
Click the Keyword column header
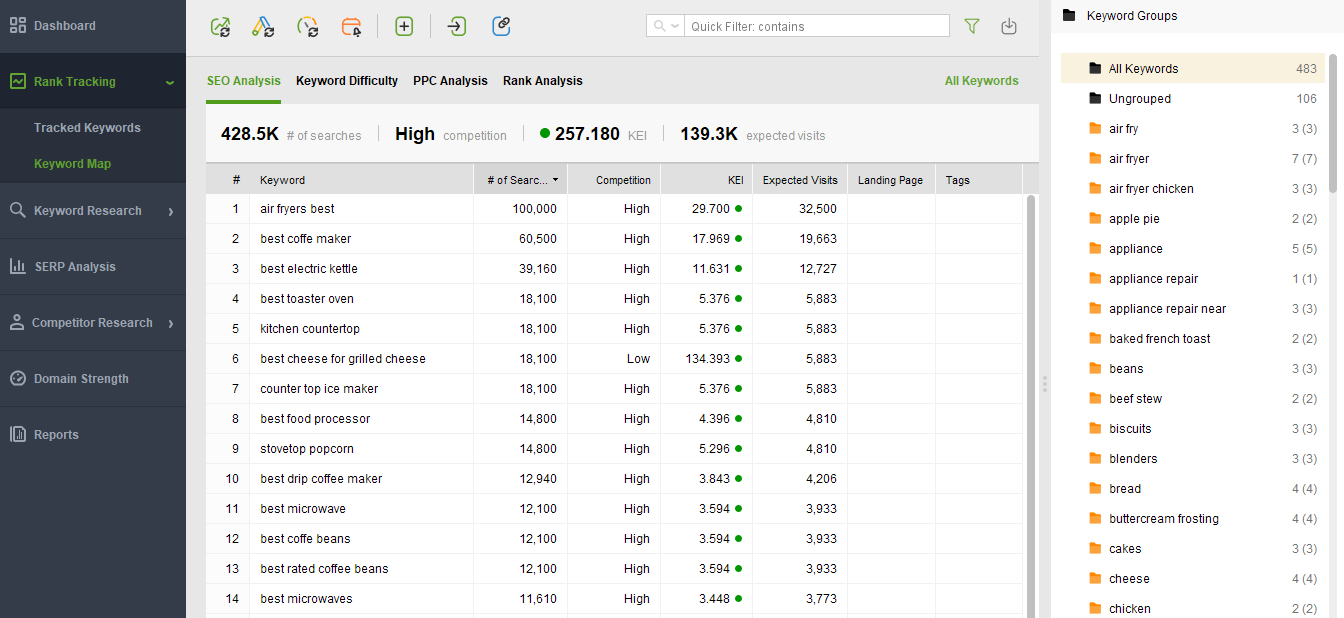coord(361,180)
